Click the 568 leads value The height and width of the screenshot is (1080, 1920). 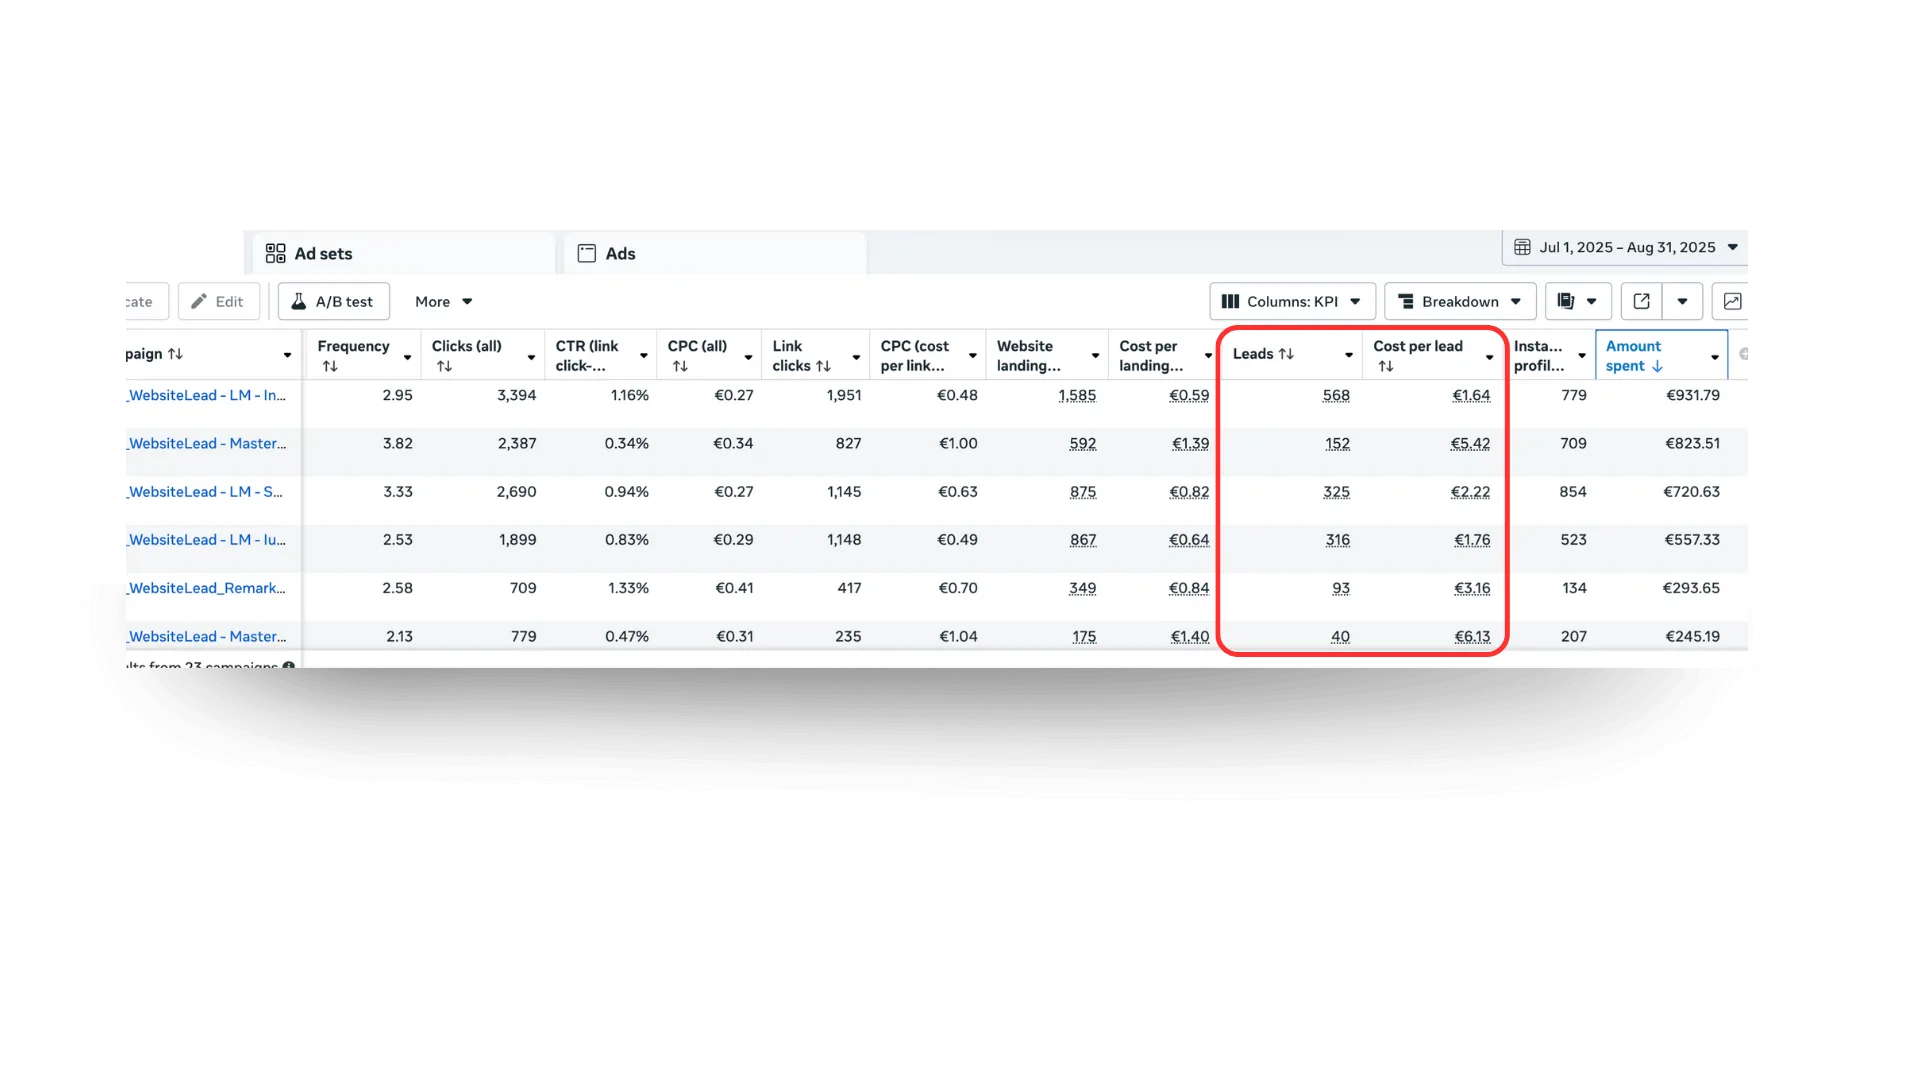pyautogui.click(x=1336, y=396)
